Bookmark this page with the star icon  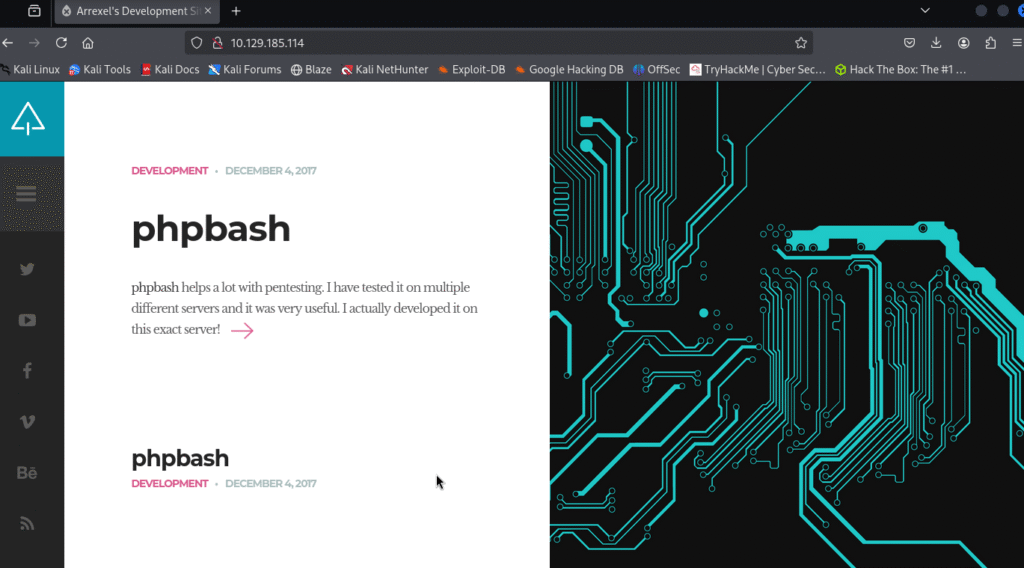pyautogui.click(x=800, y=43)
